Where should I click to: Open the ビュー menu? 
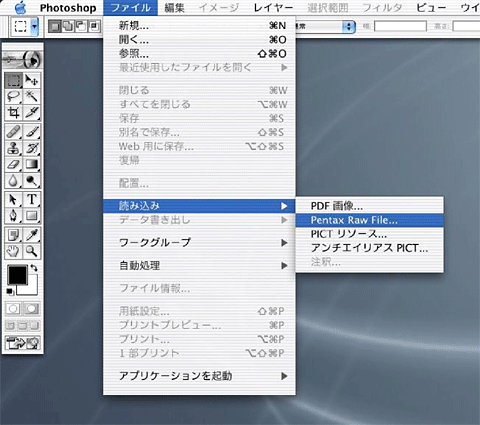431,8
